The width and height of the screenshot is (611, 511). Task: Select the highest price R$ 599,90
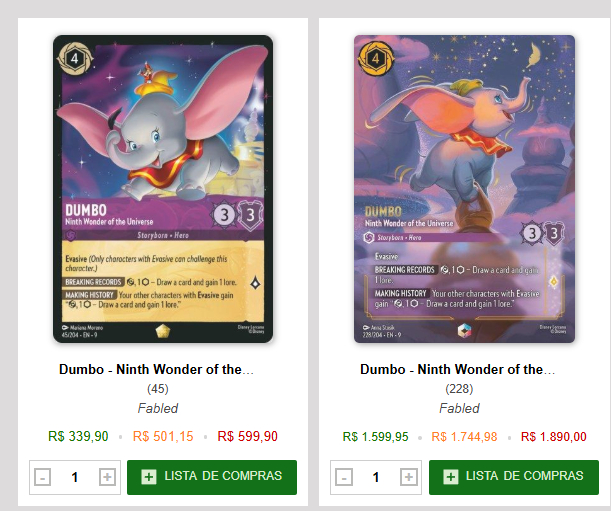[247, 436]
